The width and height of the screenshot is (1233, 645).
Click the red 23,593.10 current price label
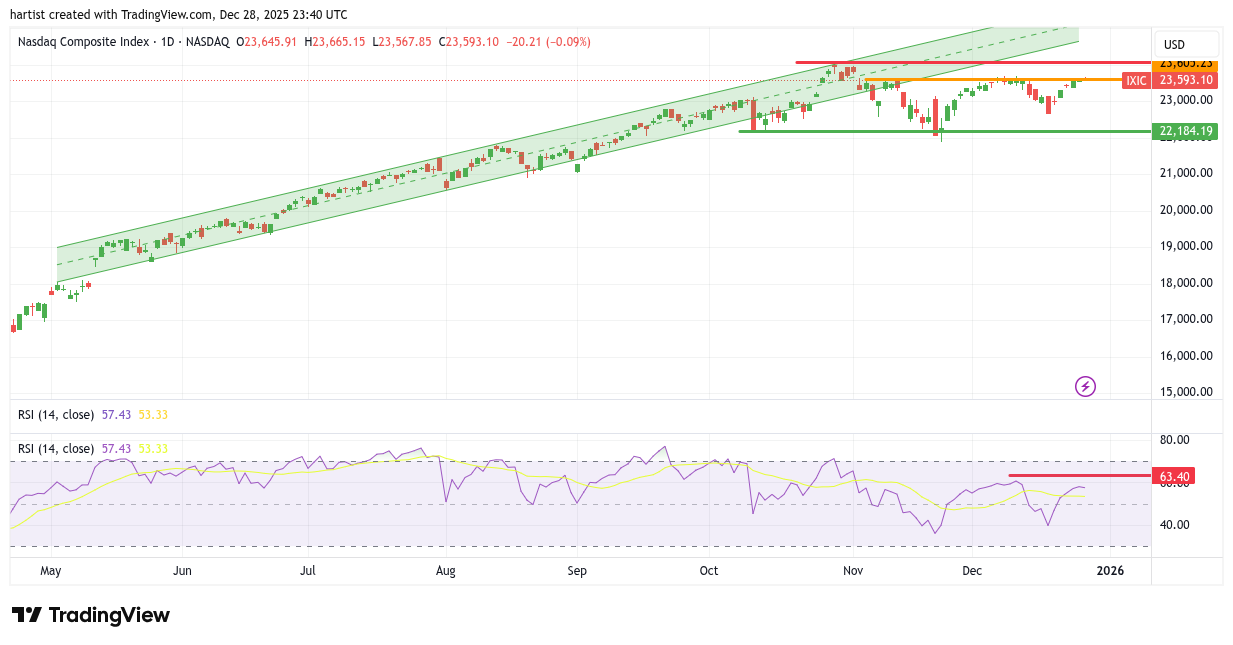point(1186,81)
